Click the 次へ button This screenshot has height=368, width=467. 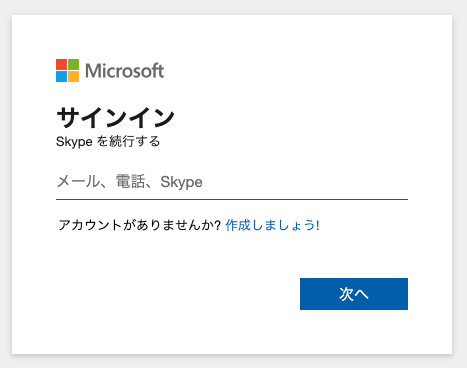354,294
